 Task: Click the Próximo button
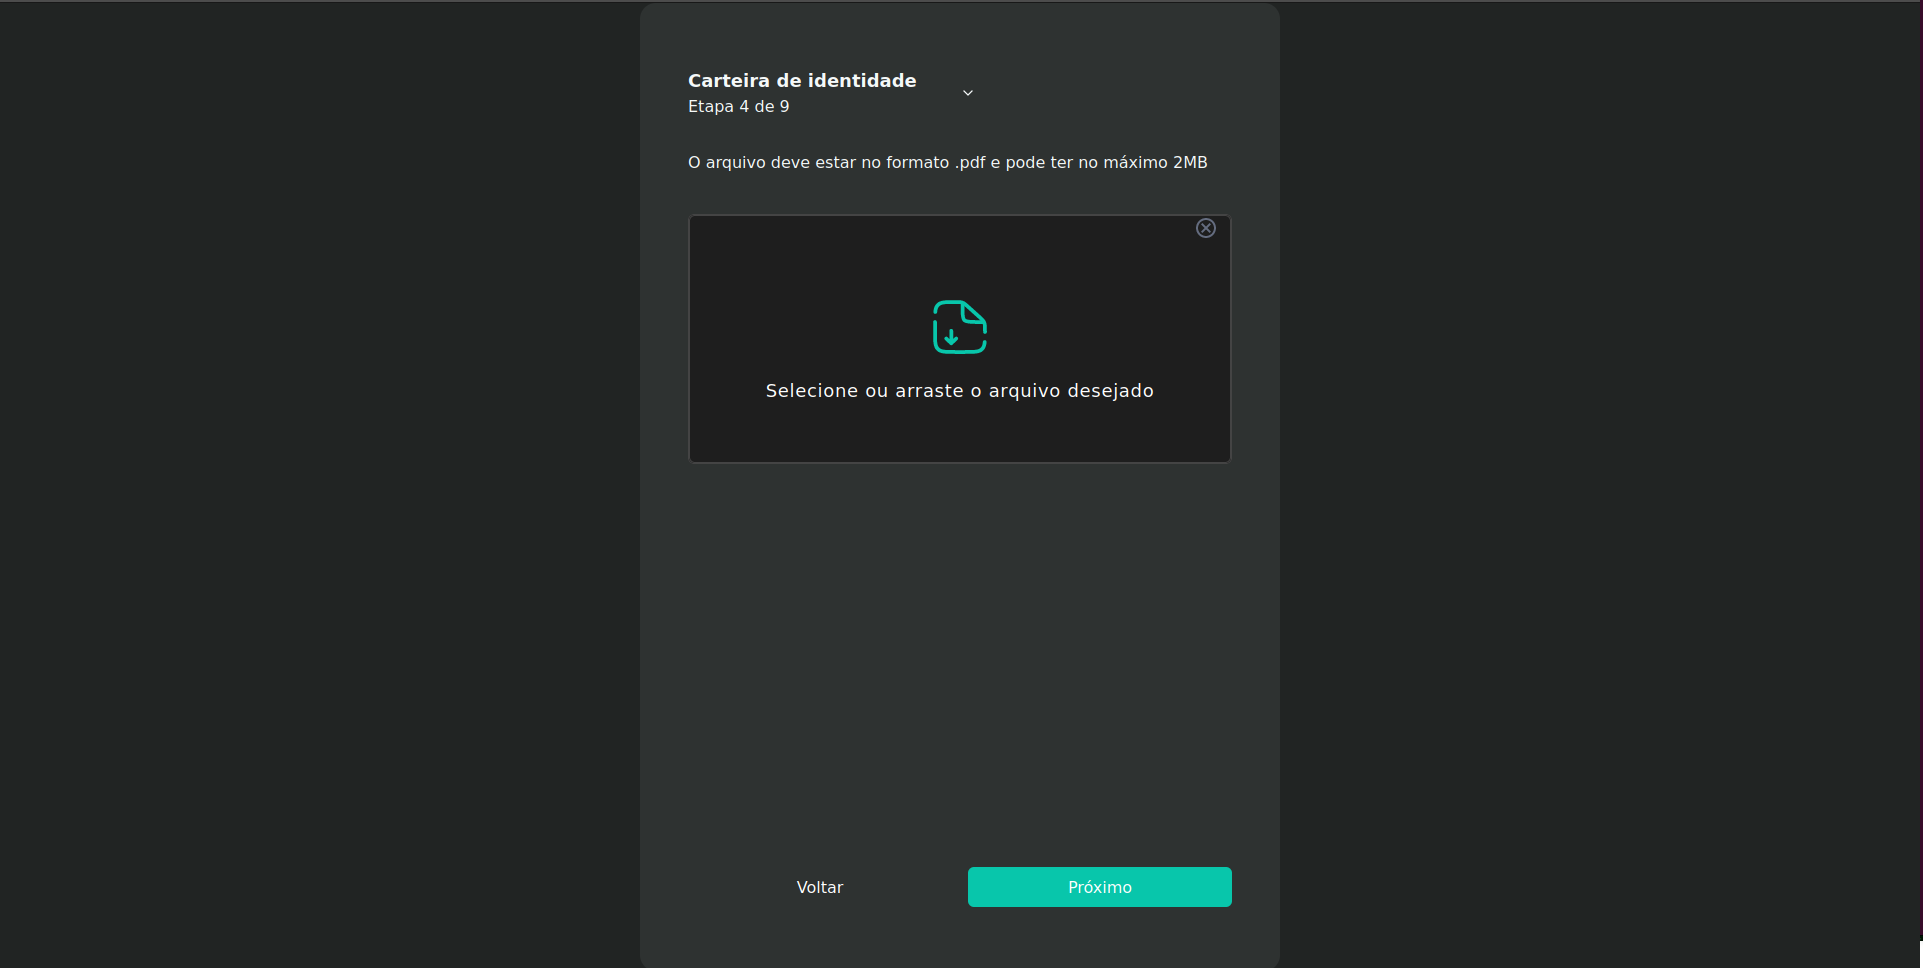point(1099,887)
